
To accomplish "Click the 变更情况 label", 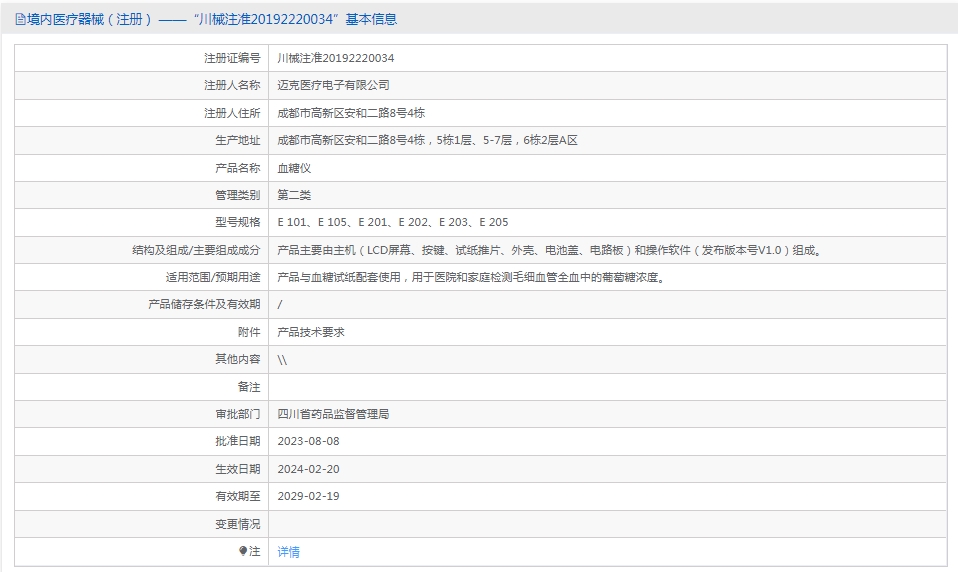I will [x=238, y=524].
